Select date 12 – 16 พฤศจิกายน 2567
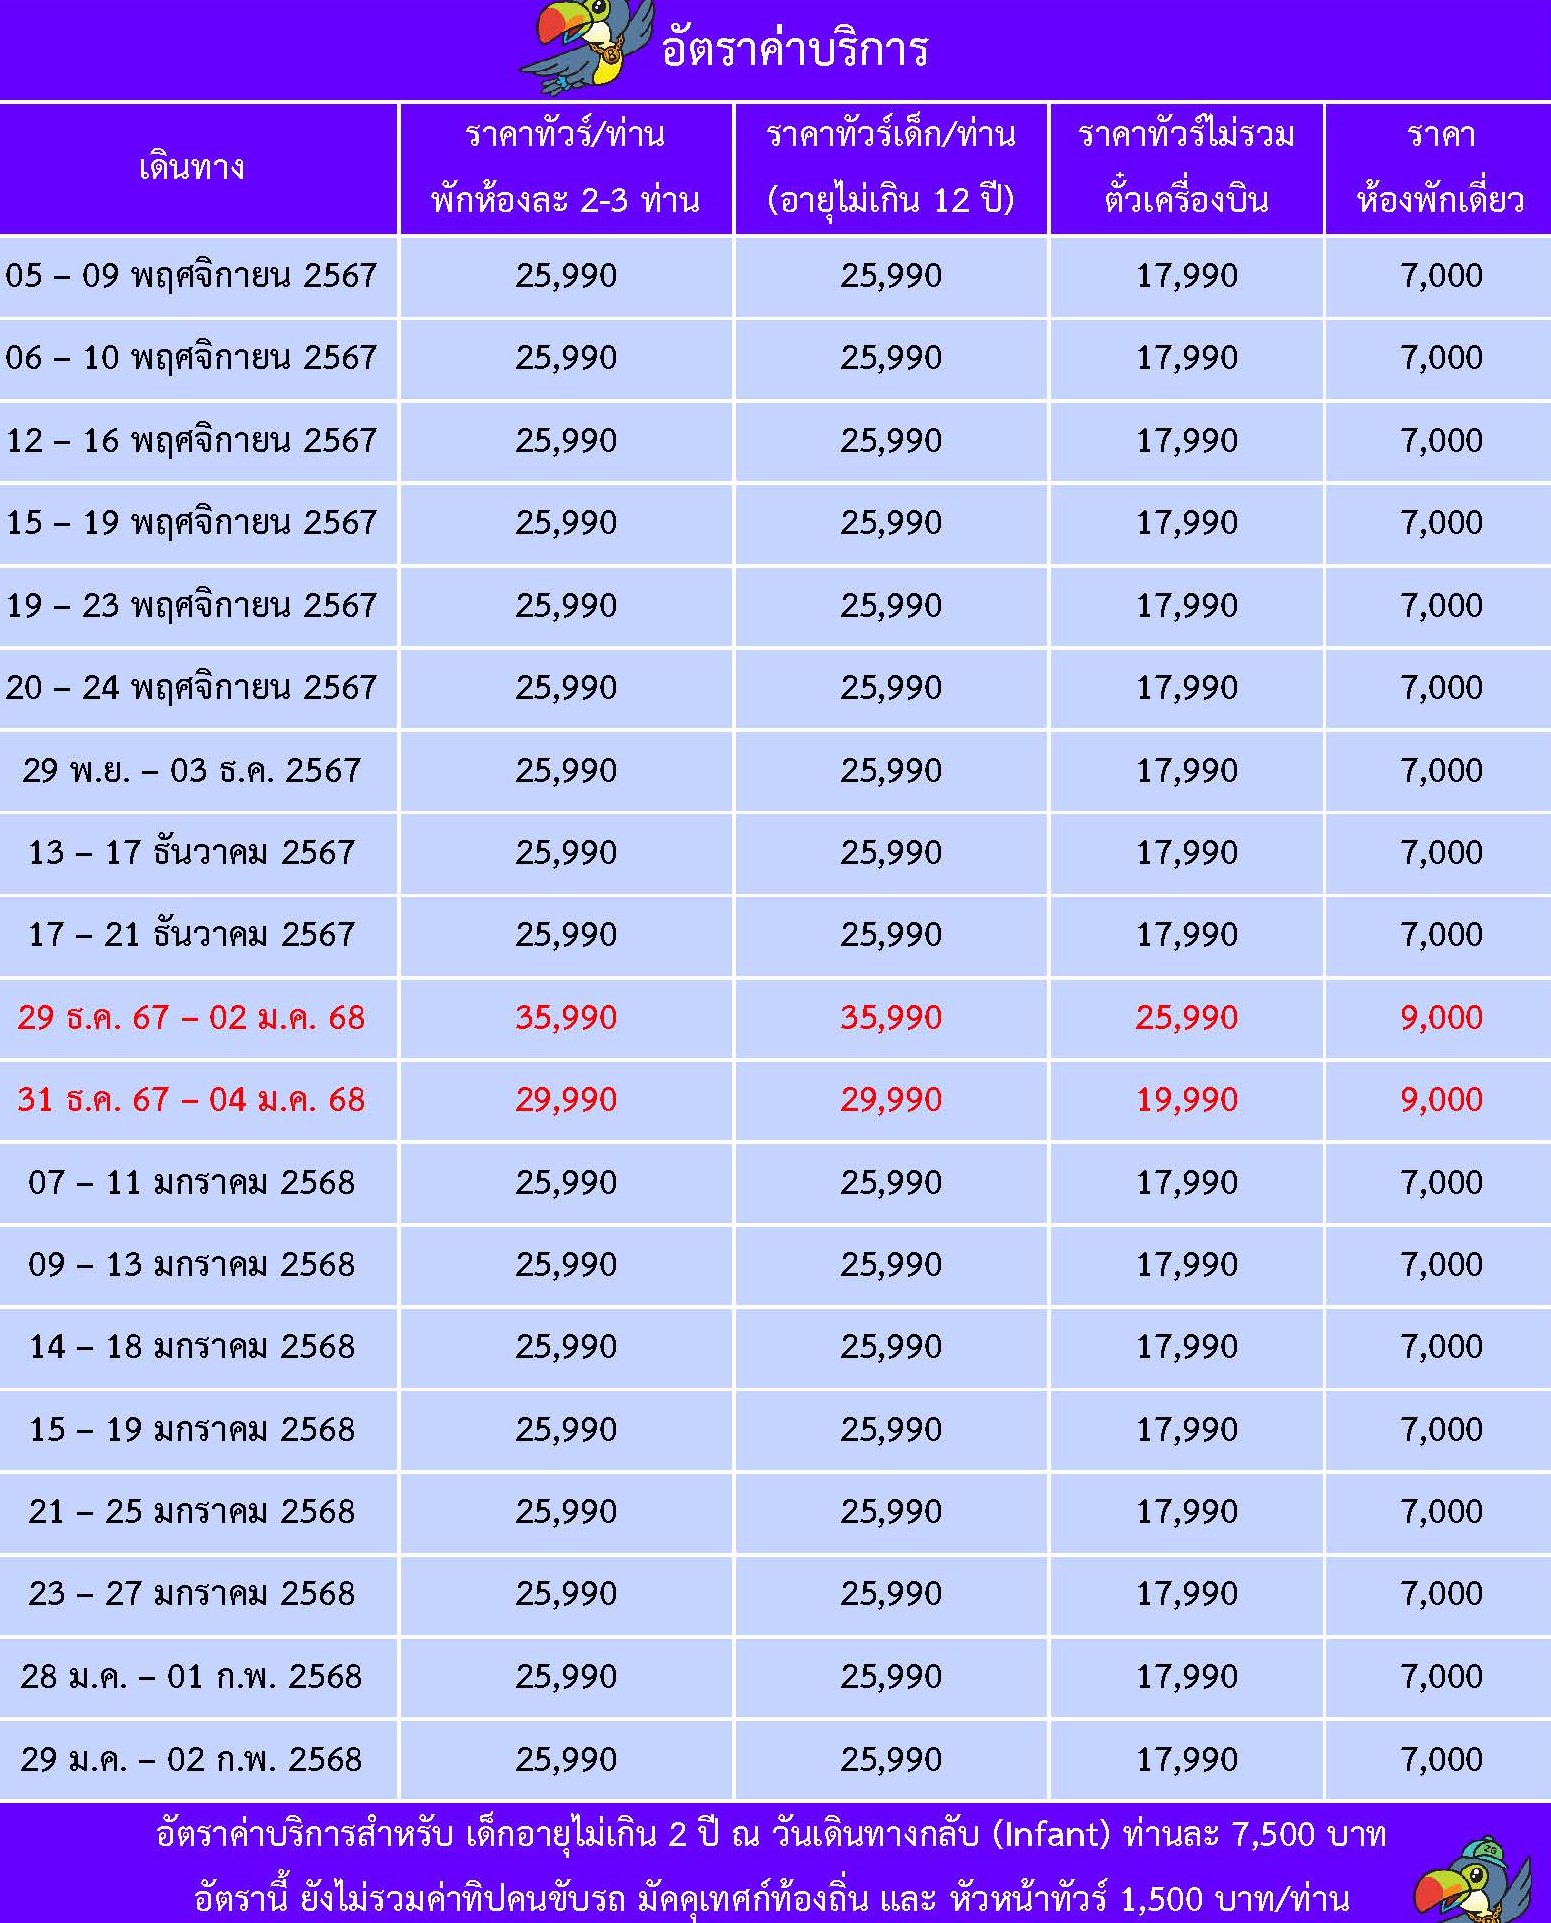1551x1923 pixels. tap(191, 440)
